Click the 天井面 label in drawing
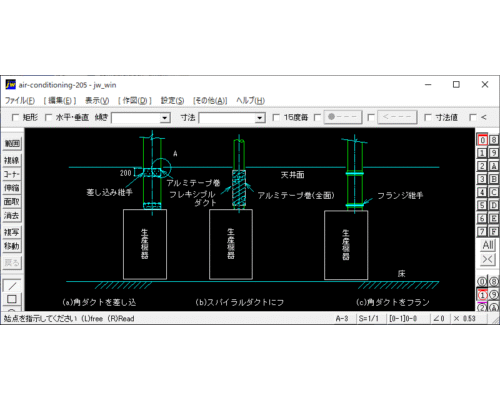 pyautogui.click(x=293, y=175)
